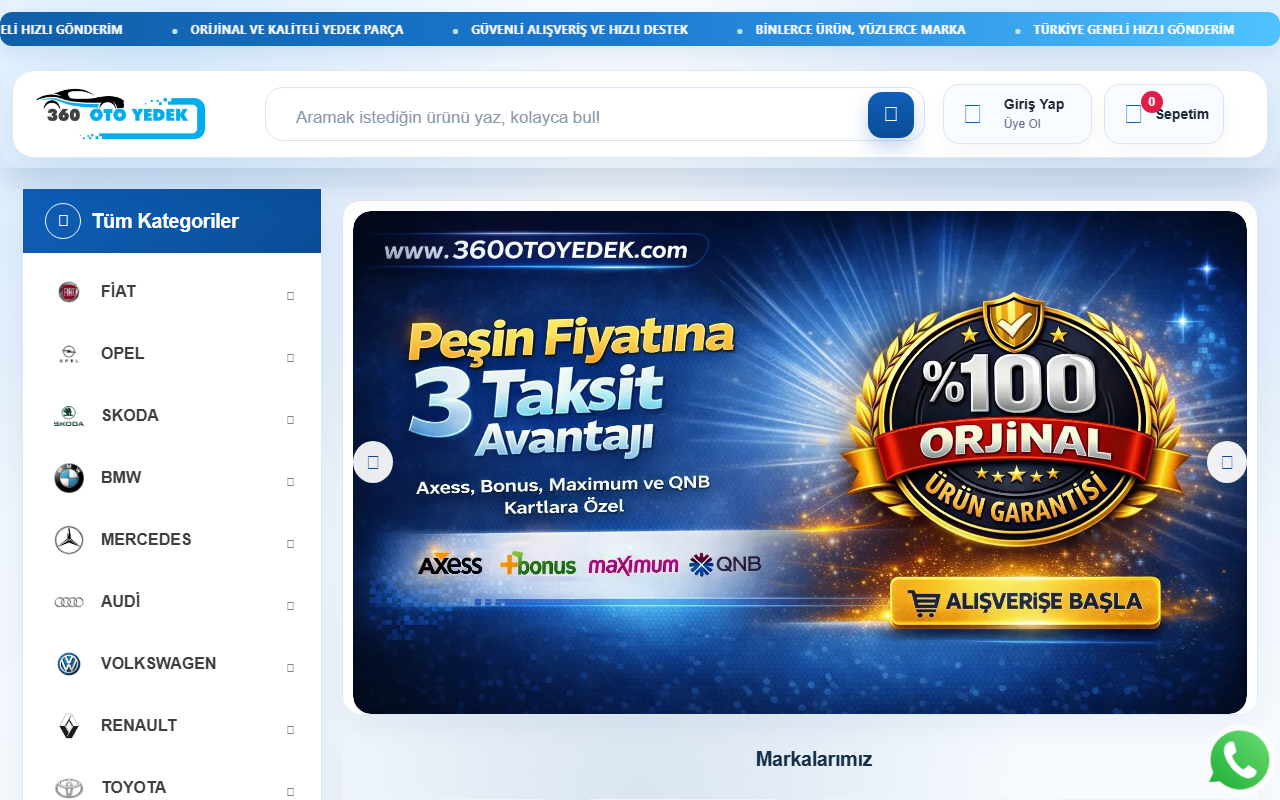This screenshot has width=1280, height=800.
Task: Click the 360 Oto Yedek logo
Action: tap(120, 114)
